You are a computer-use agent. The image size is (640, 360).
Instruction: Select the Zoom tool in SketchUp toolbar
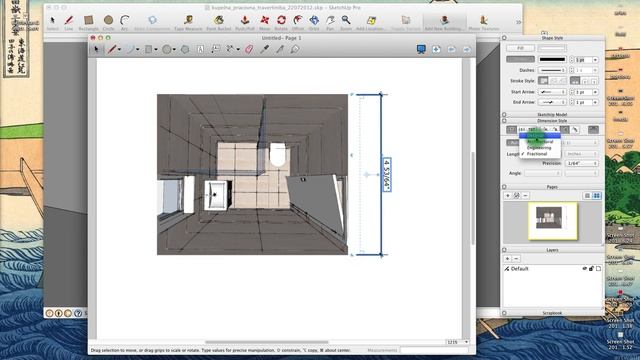[346, 22]
